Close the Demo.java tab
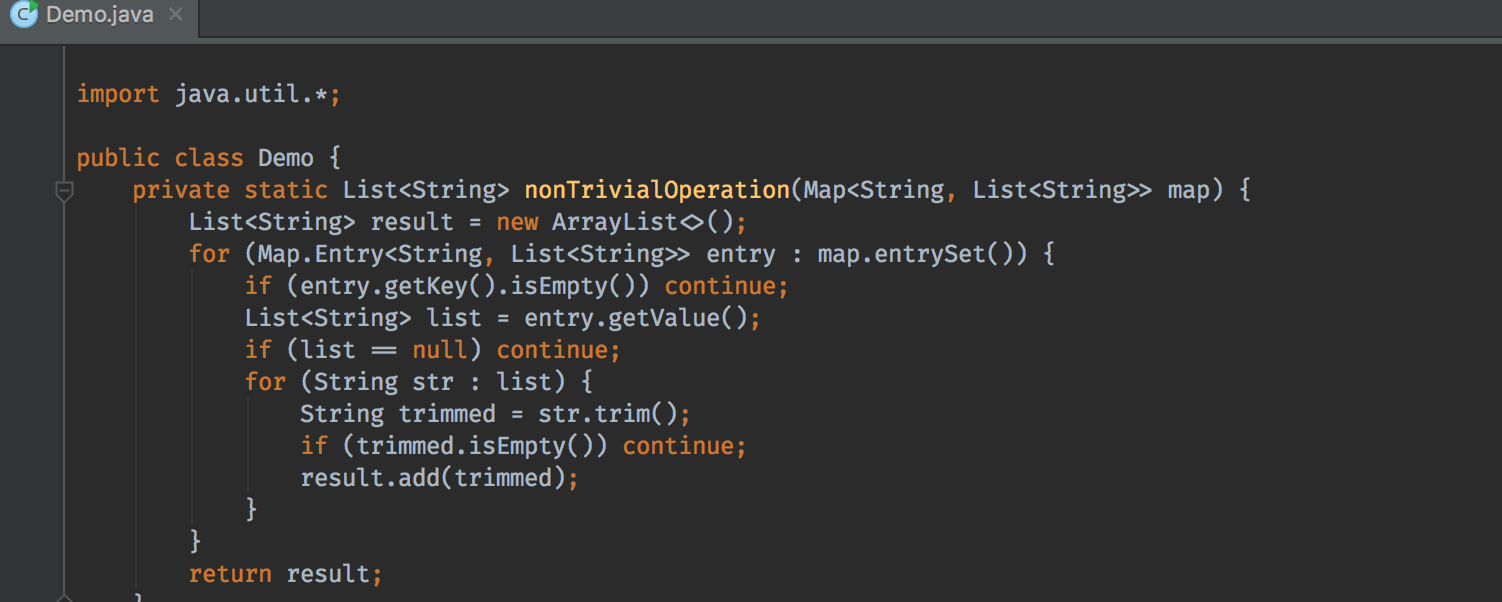Viewport: 1502px width, 602px height. coord(175,15)
